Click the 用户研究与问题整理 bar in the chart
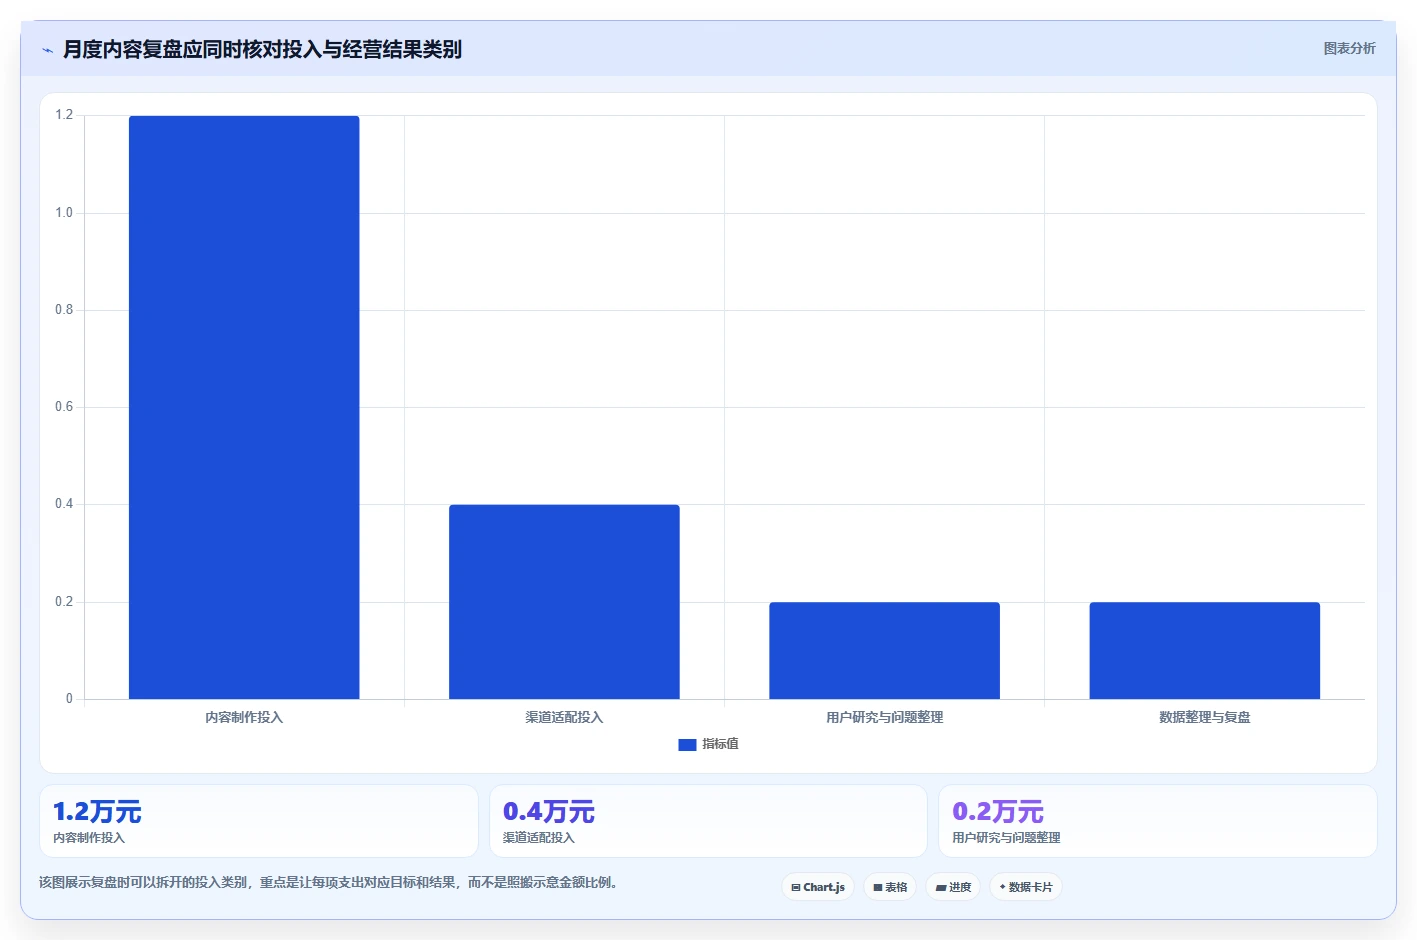 point(884,650)
